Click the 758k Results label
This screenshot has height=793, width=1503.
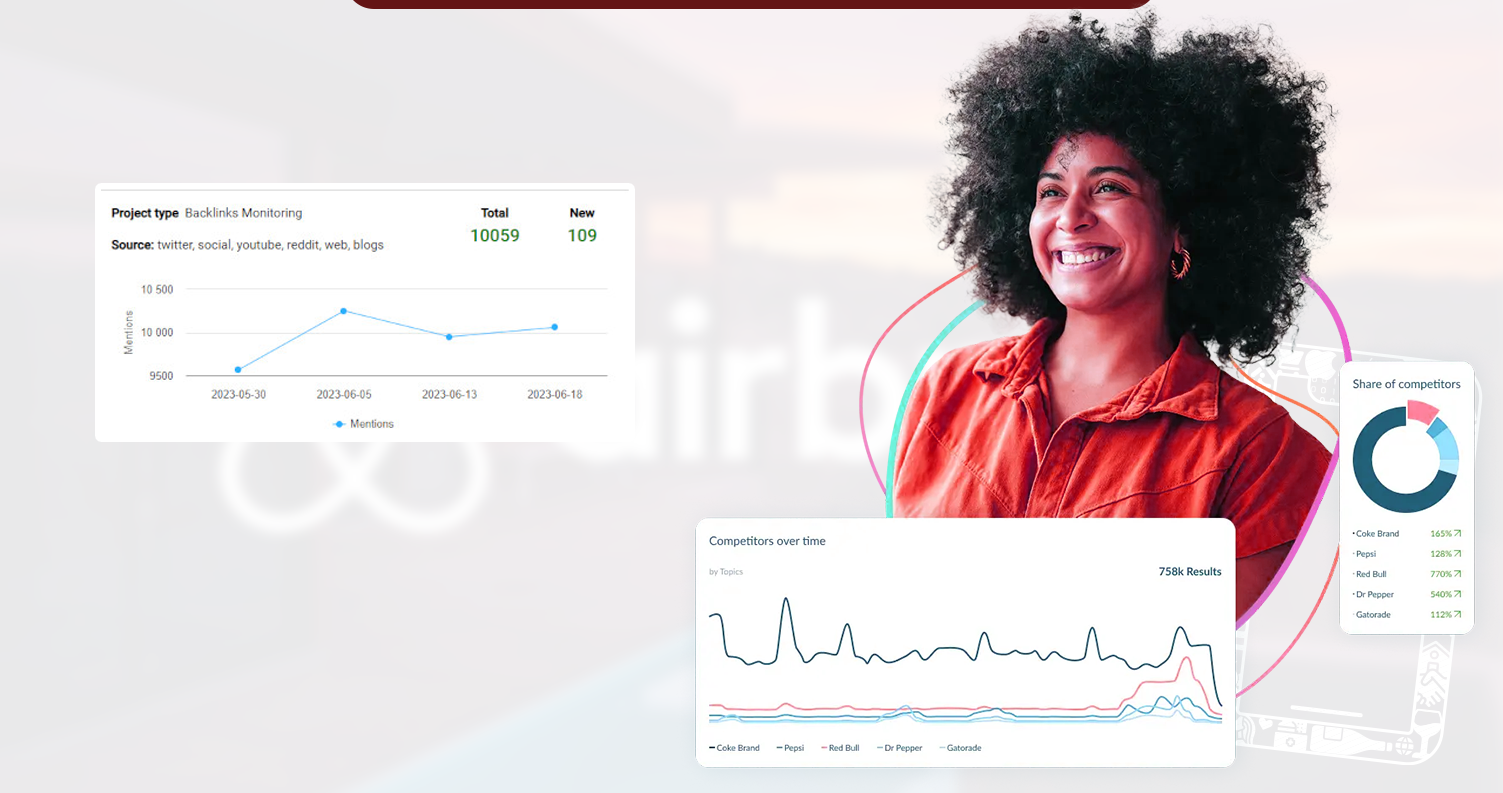point(1189,572)
